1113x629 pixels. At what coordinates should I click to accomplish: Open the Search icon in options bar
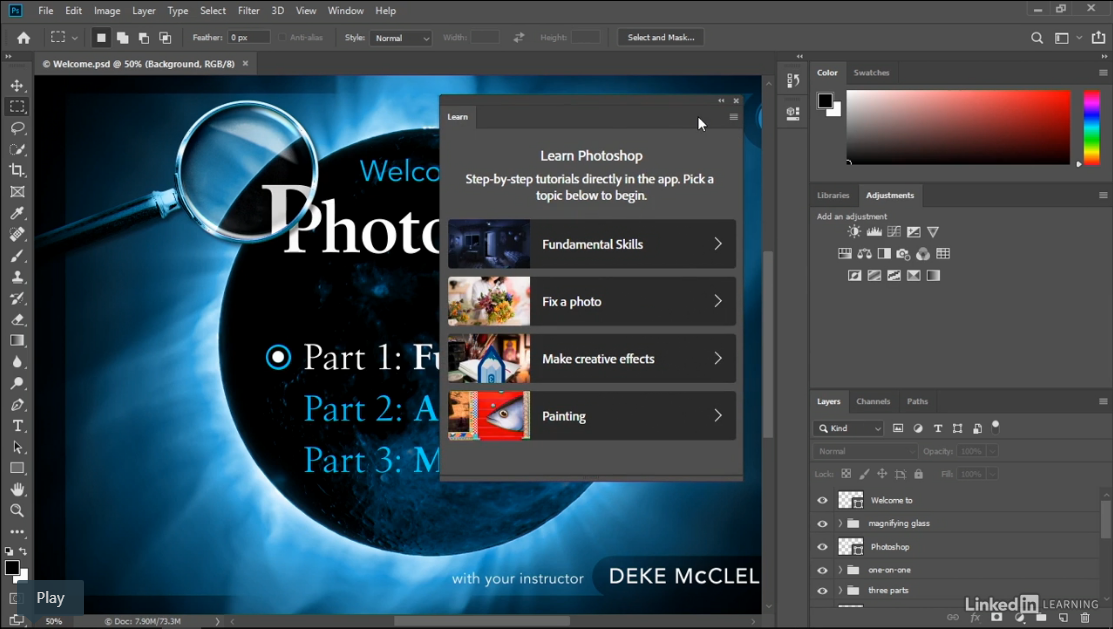point(1037,38)
